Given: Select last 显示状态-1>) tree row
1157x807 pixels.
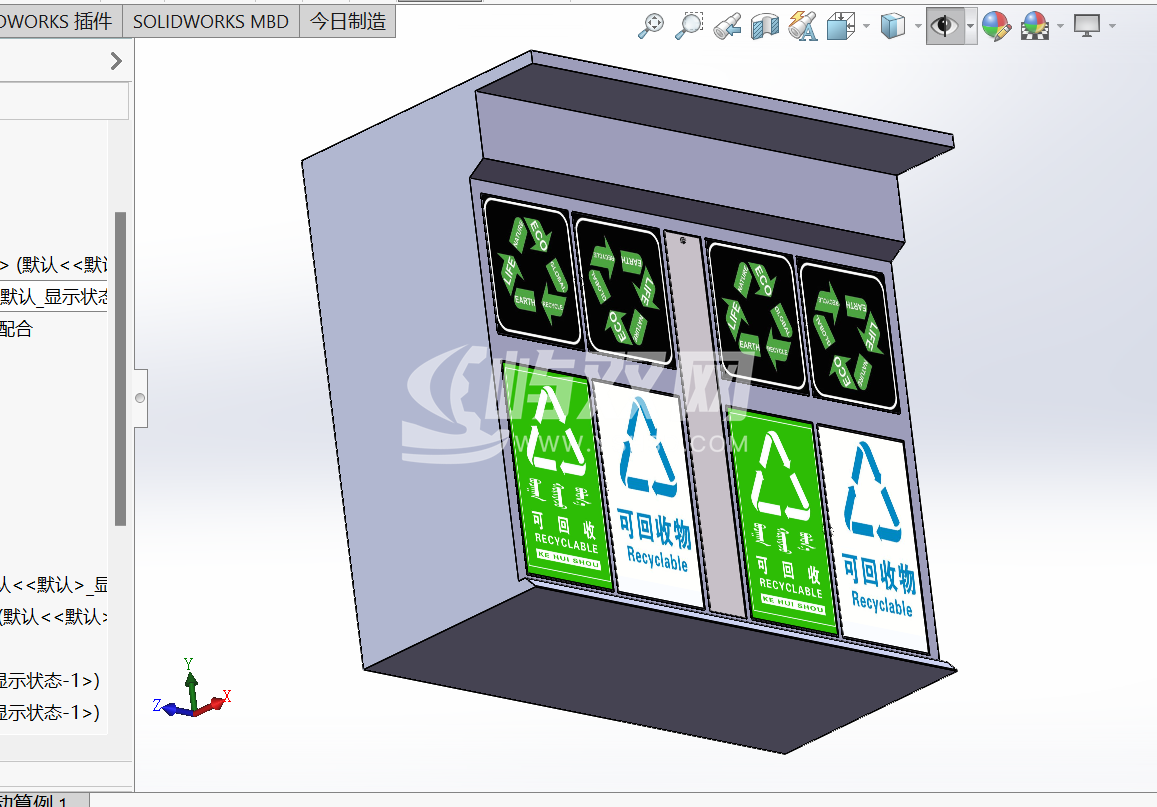Looking at the screenshot, I should (x=50, y=712).
